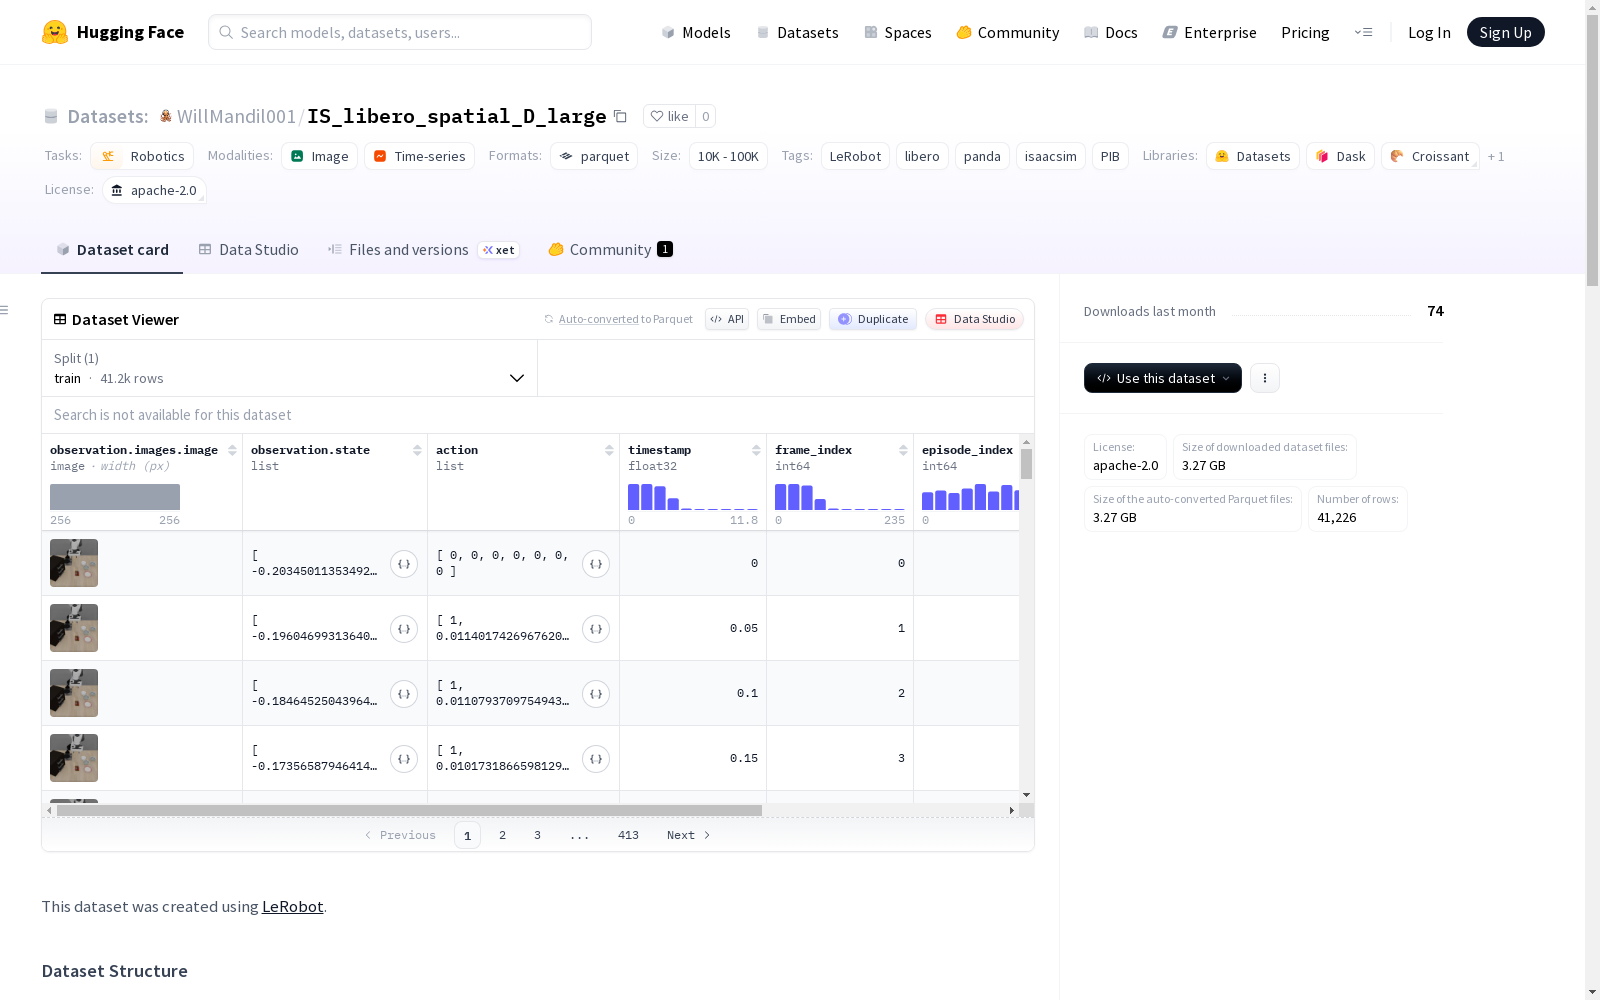The image size is (1600, 1000).
Task: Click the horizontal scrollbar of the dataset table
Action: (409, 810)
